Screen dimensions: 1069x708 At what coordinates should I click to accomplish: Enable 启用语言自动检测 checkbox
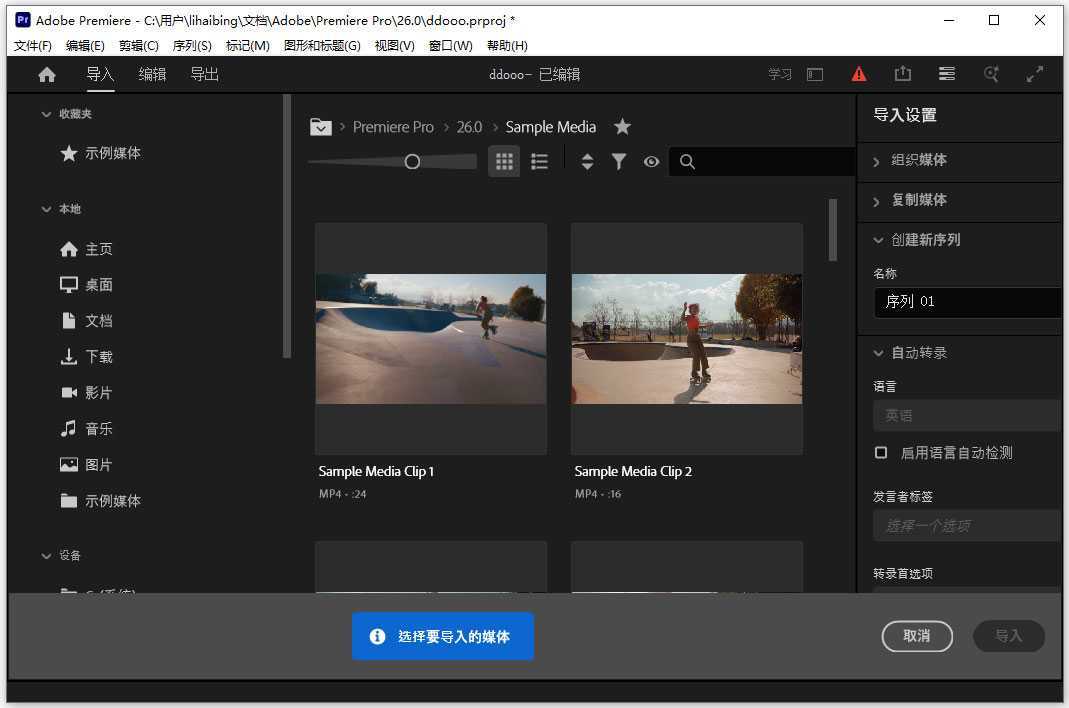(881, 452)
